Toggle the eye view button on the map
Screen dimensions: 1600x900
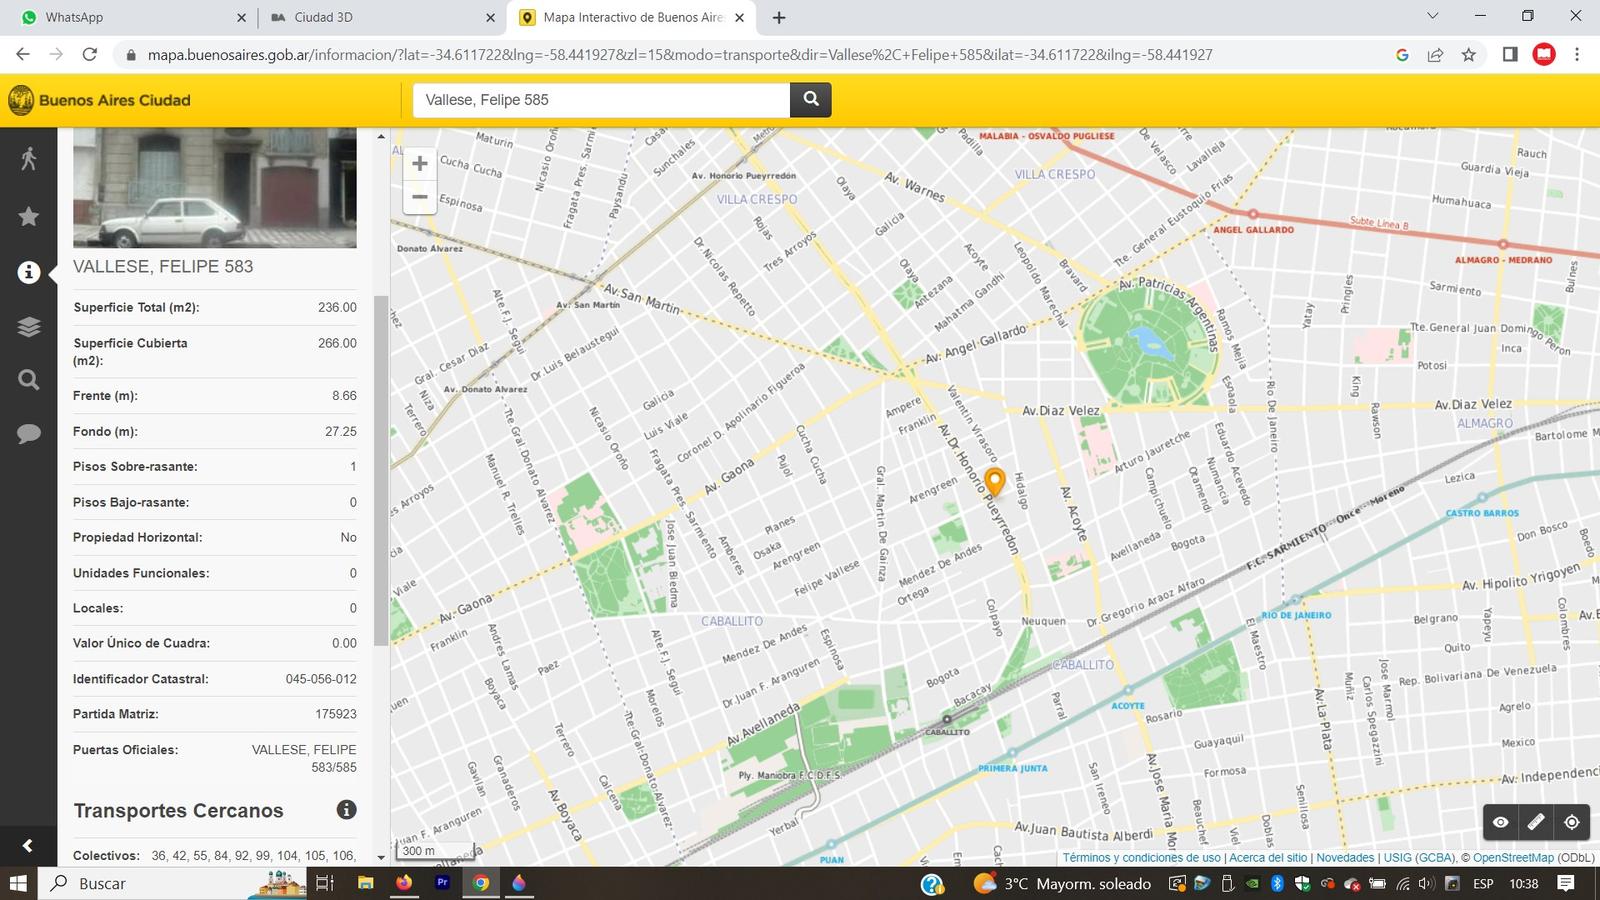coord(1501,822)
